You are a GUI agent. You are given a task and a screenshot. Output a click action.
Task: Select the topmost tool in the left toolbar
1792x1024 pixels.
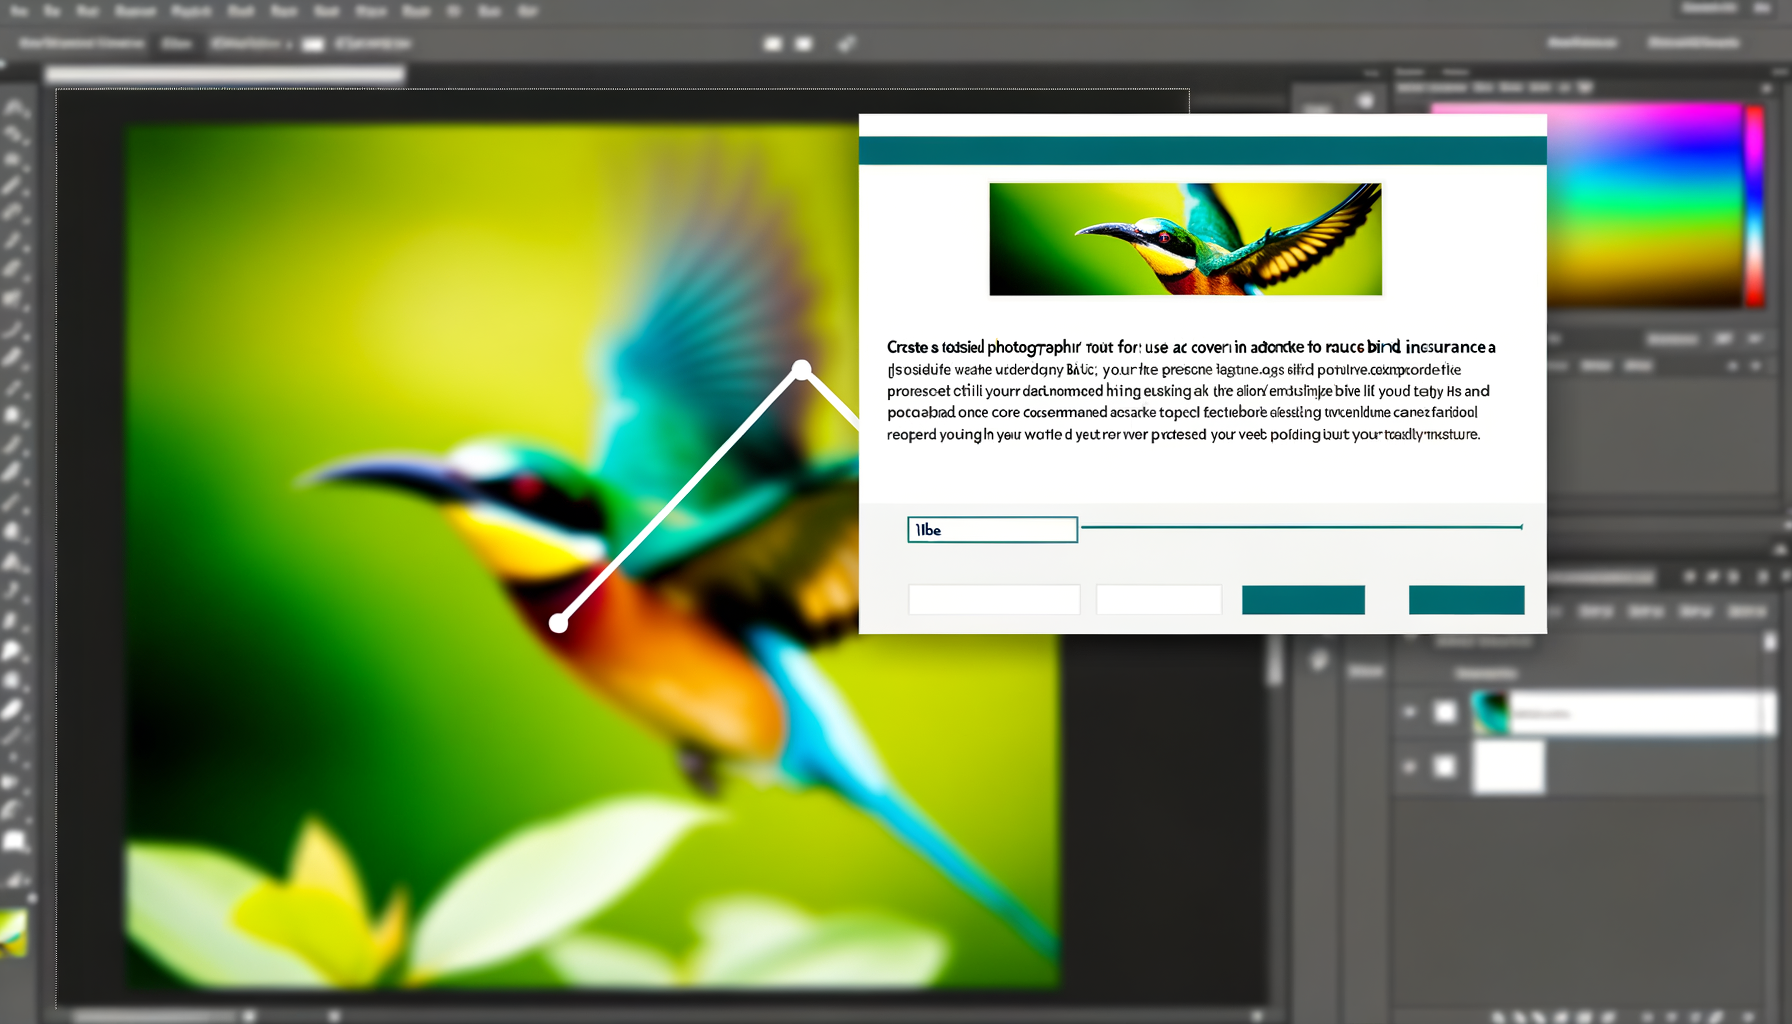click(16, 108)
